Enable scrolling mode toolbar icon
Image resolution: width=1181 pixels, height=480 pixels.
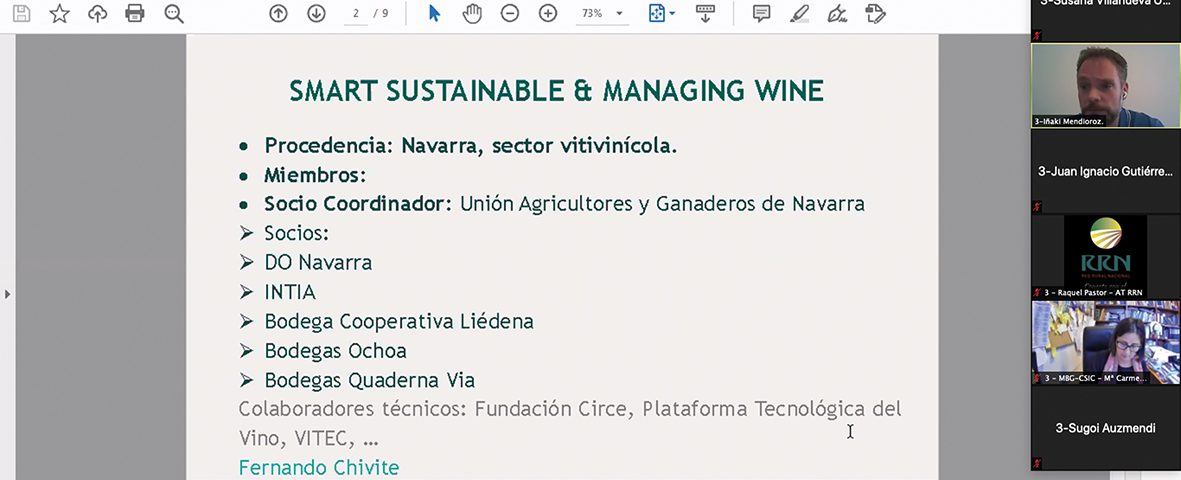pyautogui.click(x=705, y=14)
